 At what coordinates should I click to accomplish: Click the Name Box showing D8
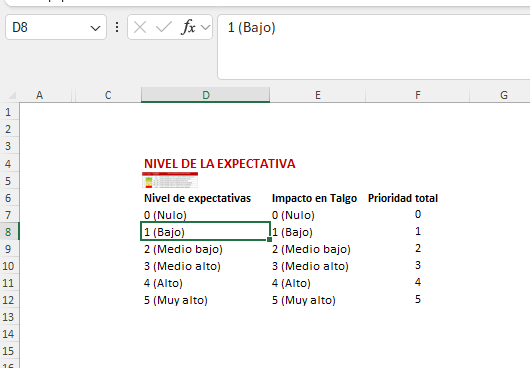(56, 27)
